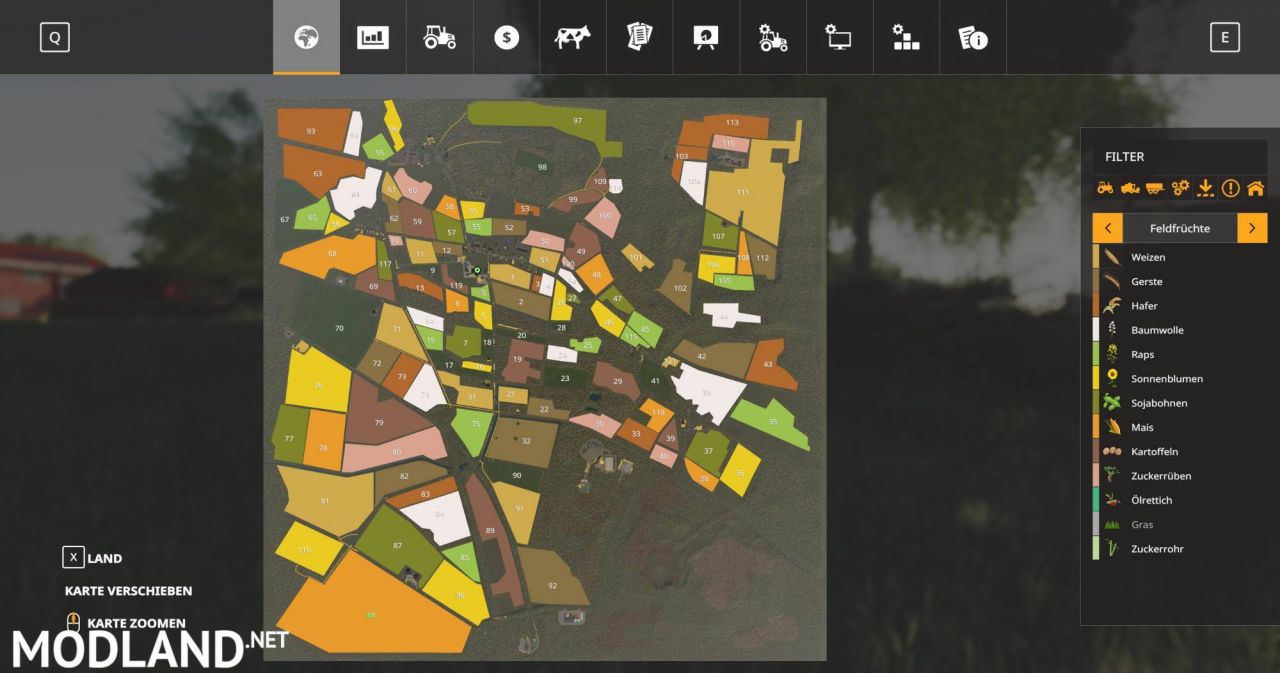The height and width of the screenshot is (673, 1280).
Task: Select field 70 on the map
Action: pos(339,328)
